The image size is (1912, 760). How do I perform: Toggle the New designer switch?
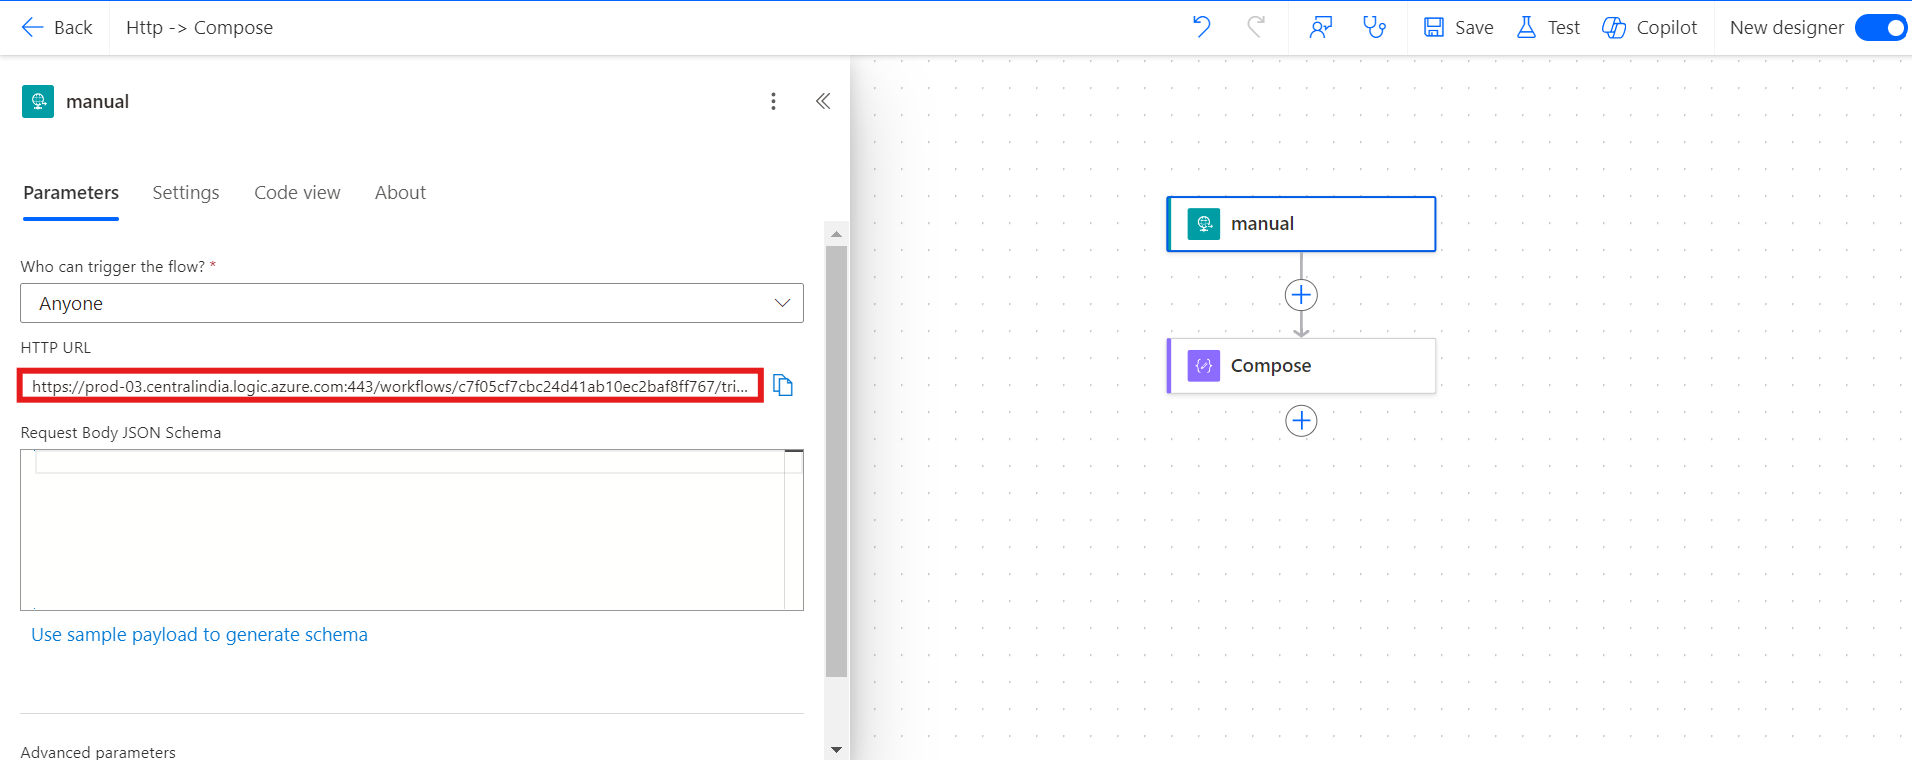[1881, 28]
